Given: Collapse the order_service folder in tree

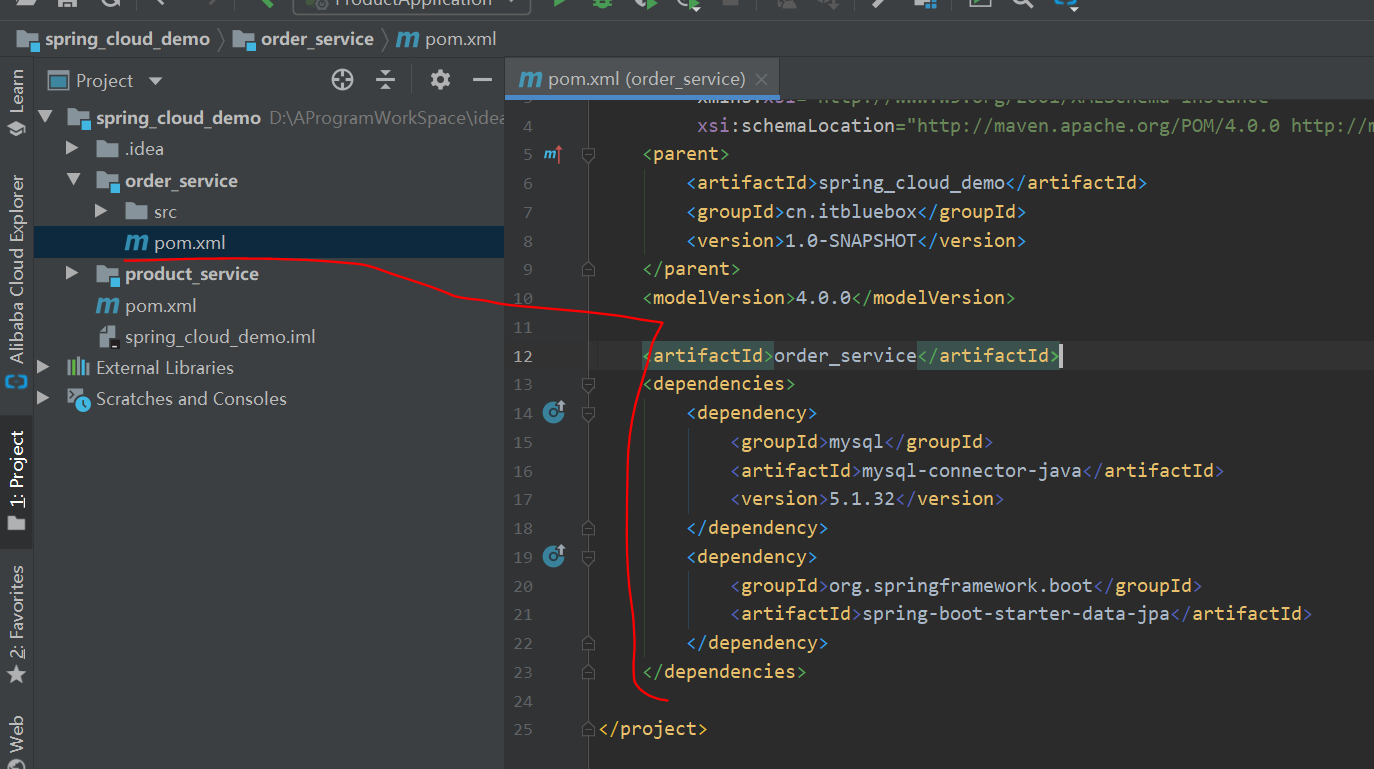Looking at the screenshot, I should tap(72, 181).
